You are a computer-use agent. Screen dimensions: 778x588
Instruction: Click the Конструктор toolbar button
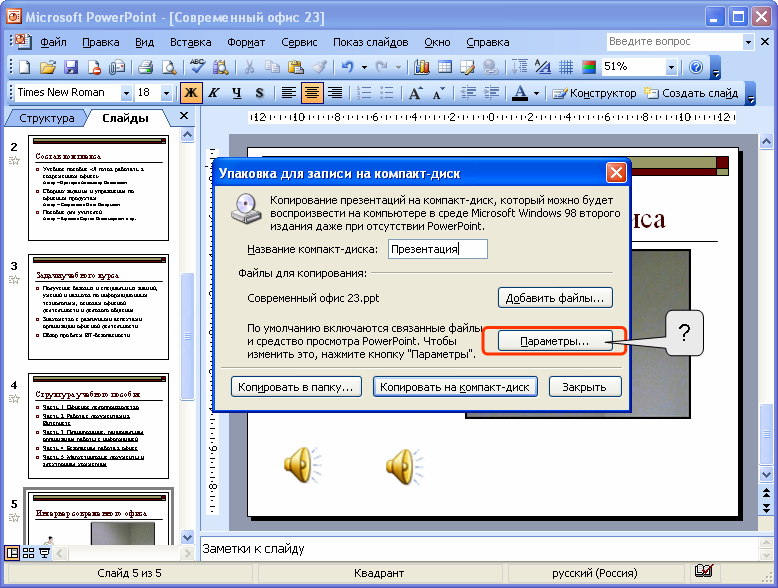[594, 93]
